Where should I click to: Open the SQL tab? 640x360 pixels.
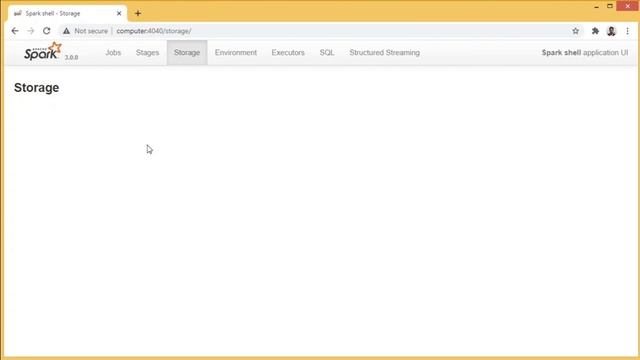tap(327, 53)
